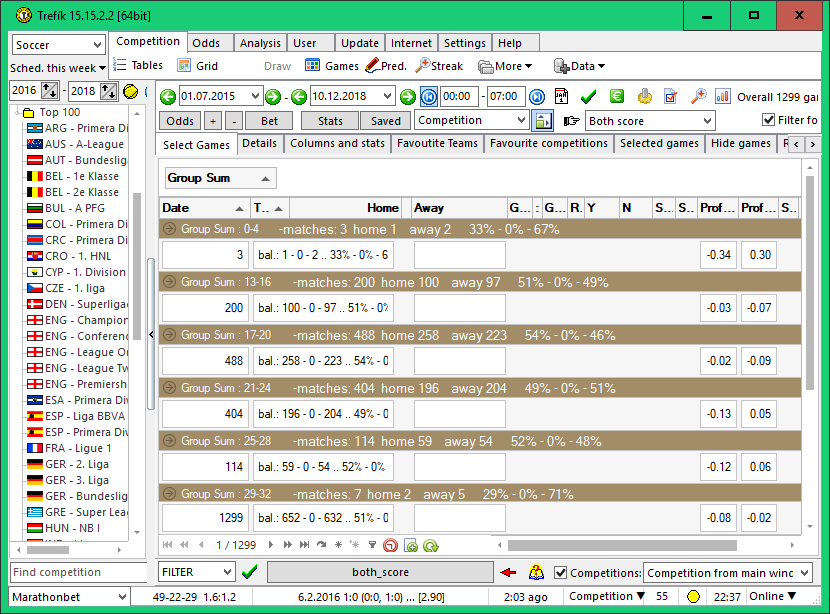
Task: Open the Streak tool
Action: pos(439,66)
